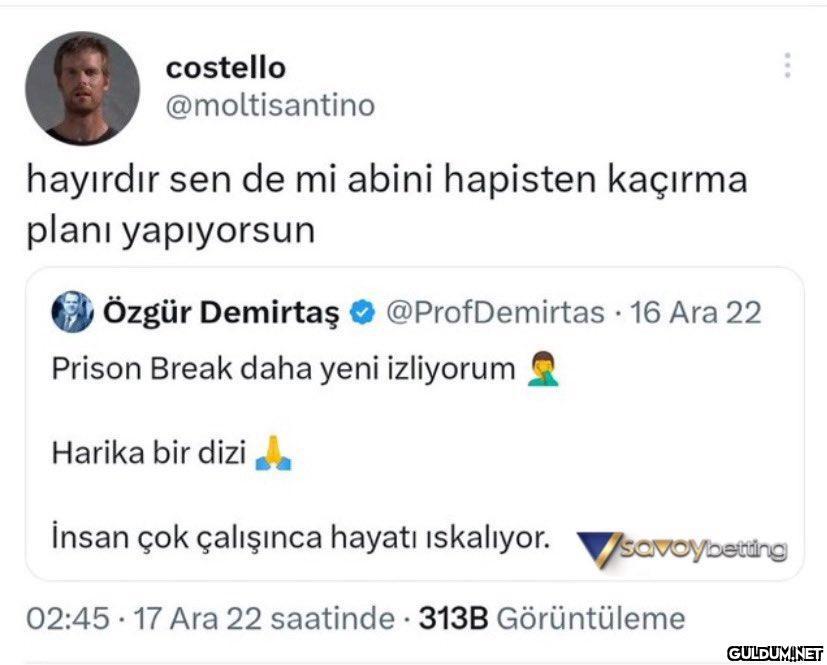This screenshot has width=827, height=665.
Task: Open the three-dot more options menu
Action: tap(788, 66)
